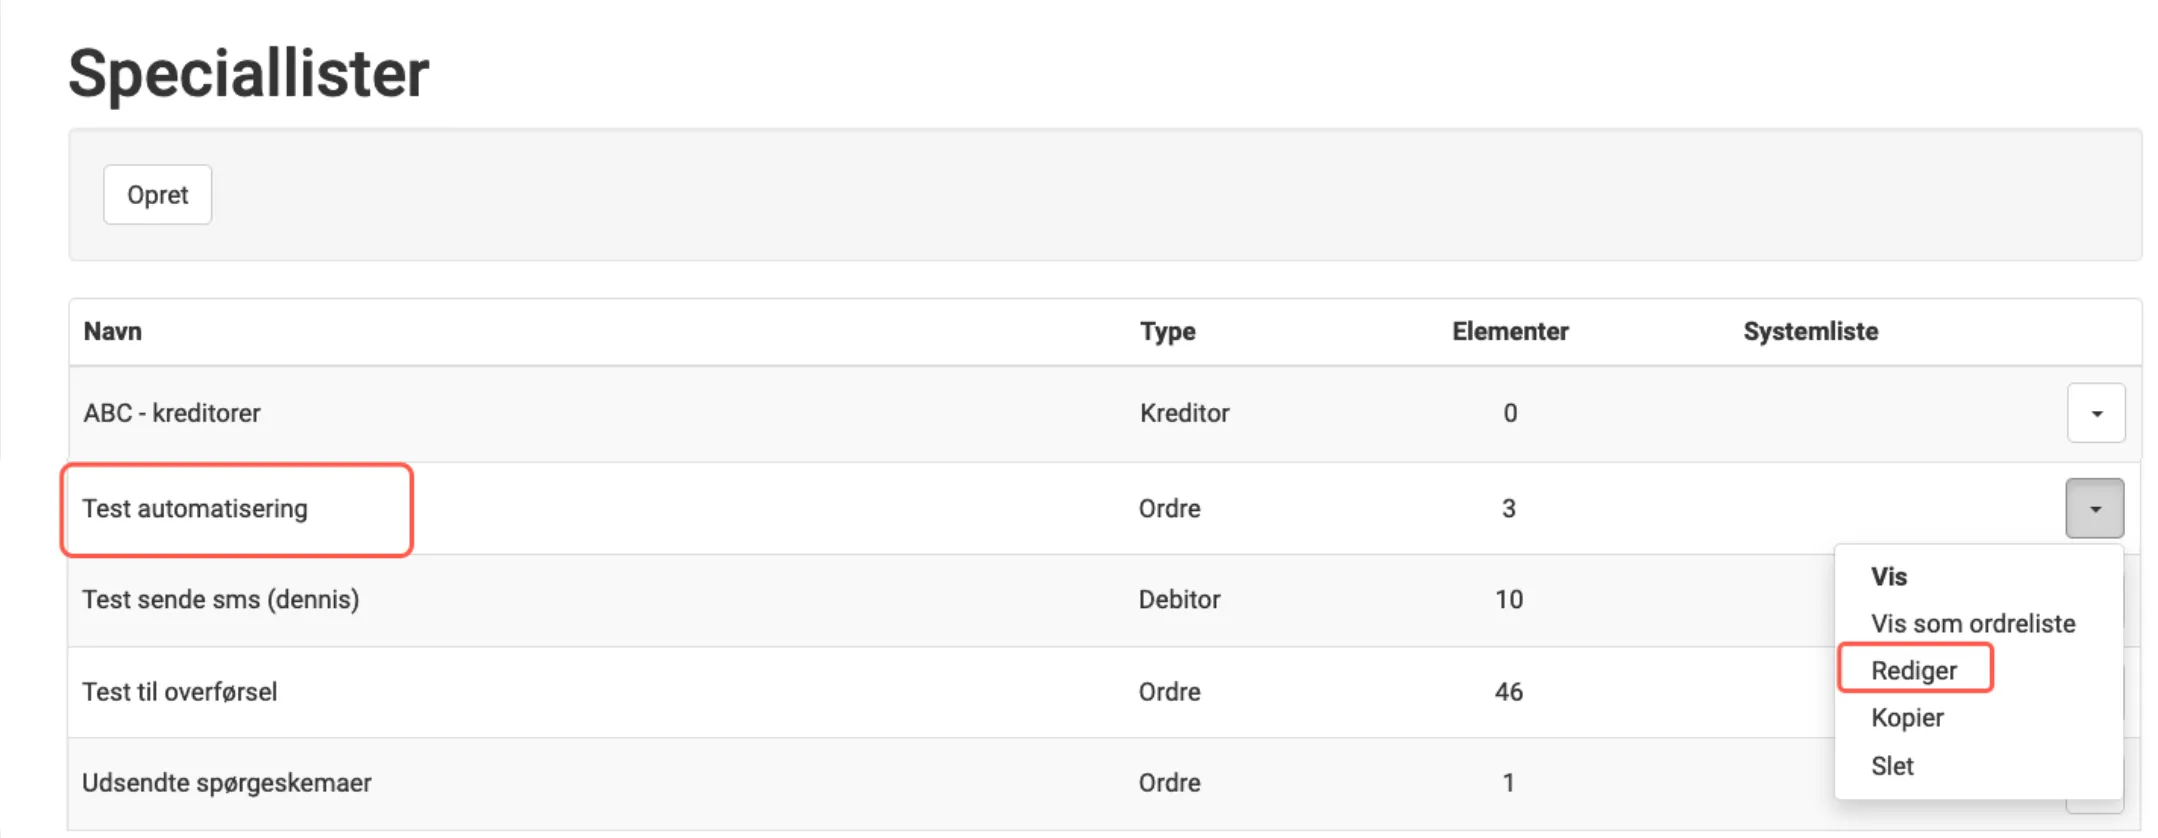Choose Slet from the dropdown menu
Screen dimensions: 2158x838
click(x=1892, y=766)
